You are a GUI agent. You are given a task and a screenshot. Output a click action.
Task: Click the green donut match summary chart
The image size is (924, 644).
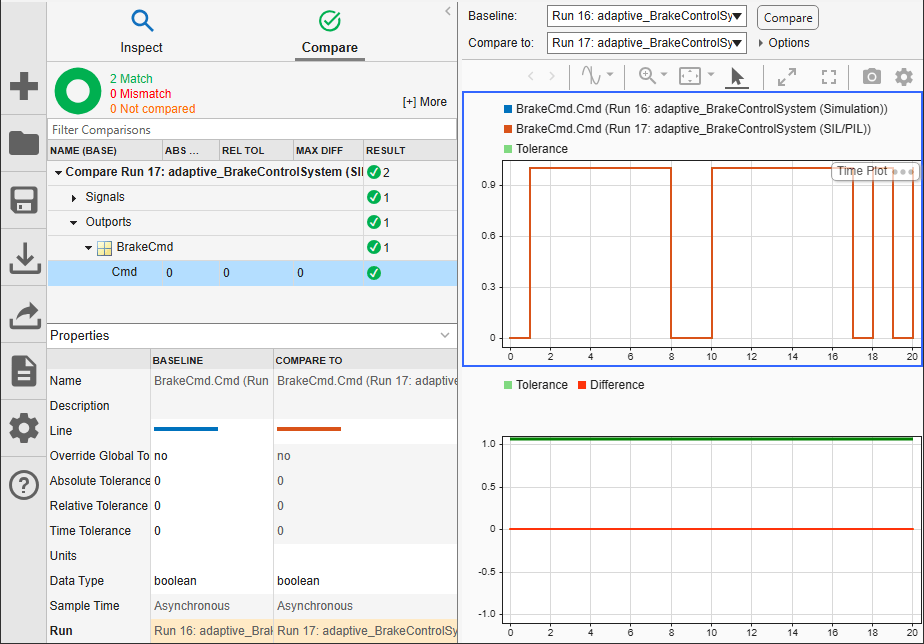click(78, 91)
